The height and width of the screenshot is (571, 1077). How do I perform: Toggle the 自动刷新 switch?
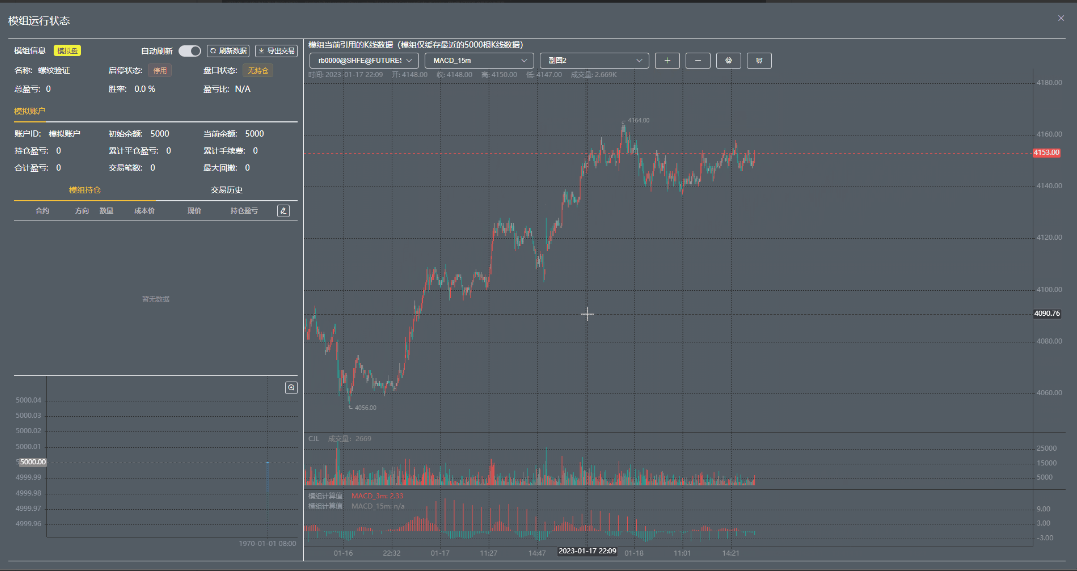pos(189,51)
